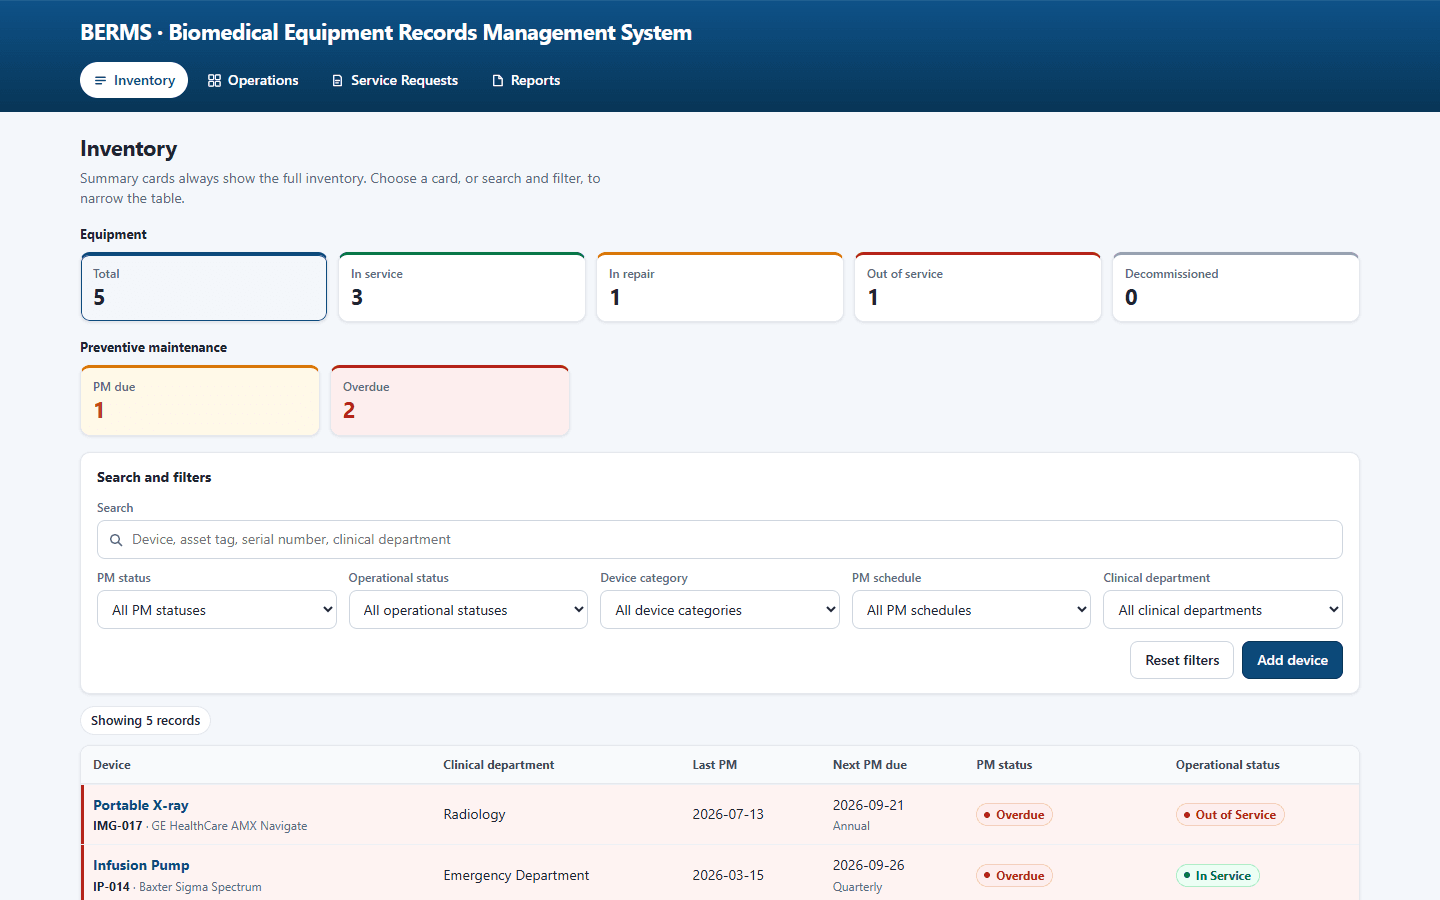This screenshot has height=900, width=1440.
Task: Expand the PM schedule dropdown
Action: [x=971, y=610]
